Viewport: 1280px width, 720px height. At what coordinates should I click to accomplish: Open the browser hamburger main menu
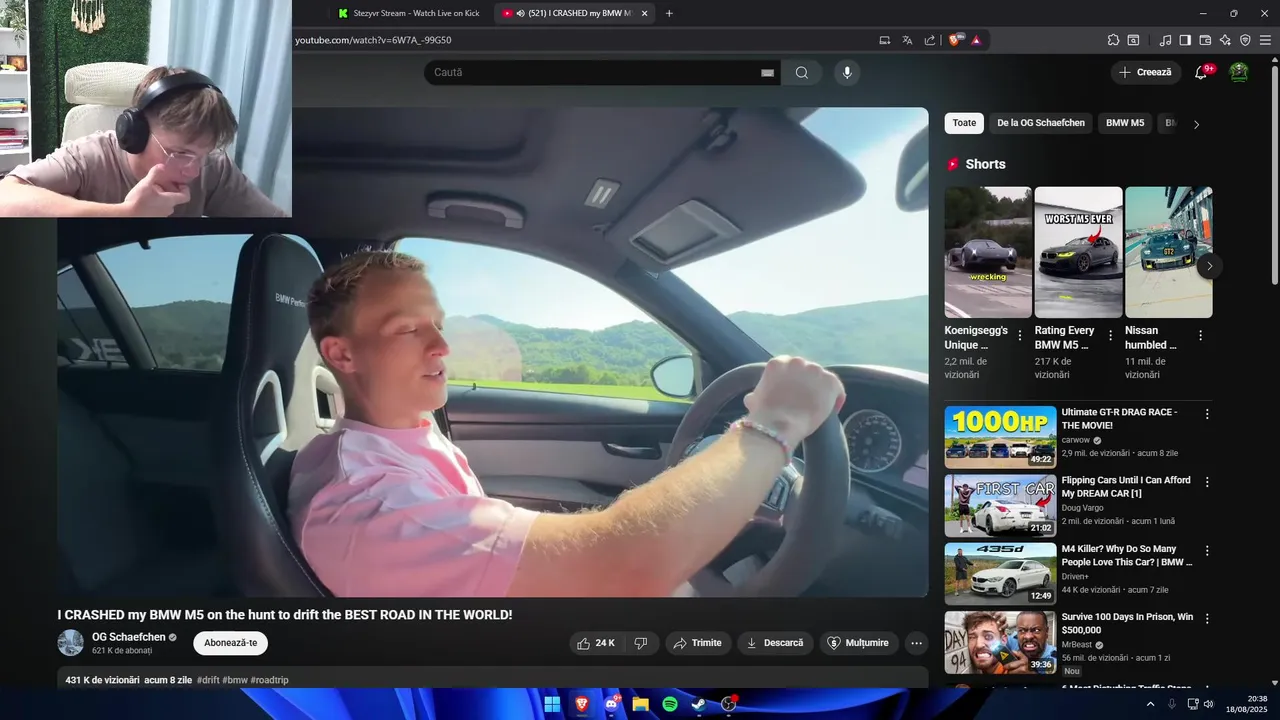[1265, 40]
